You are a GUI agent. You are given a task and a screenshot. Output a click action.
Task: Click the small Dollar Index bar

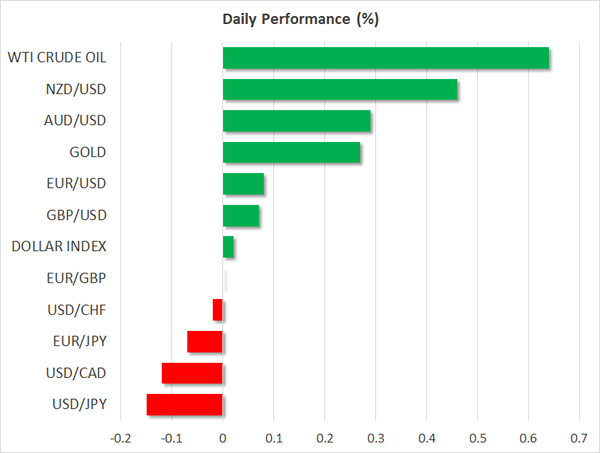[x=228, y=246]
